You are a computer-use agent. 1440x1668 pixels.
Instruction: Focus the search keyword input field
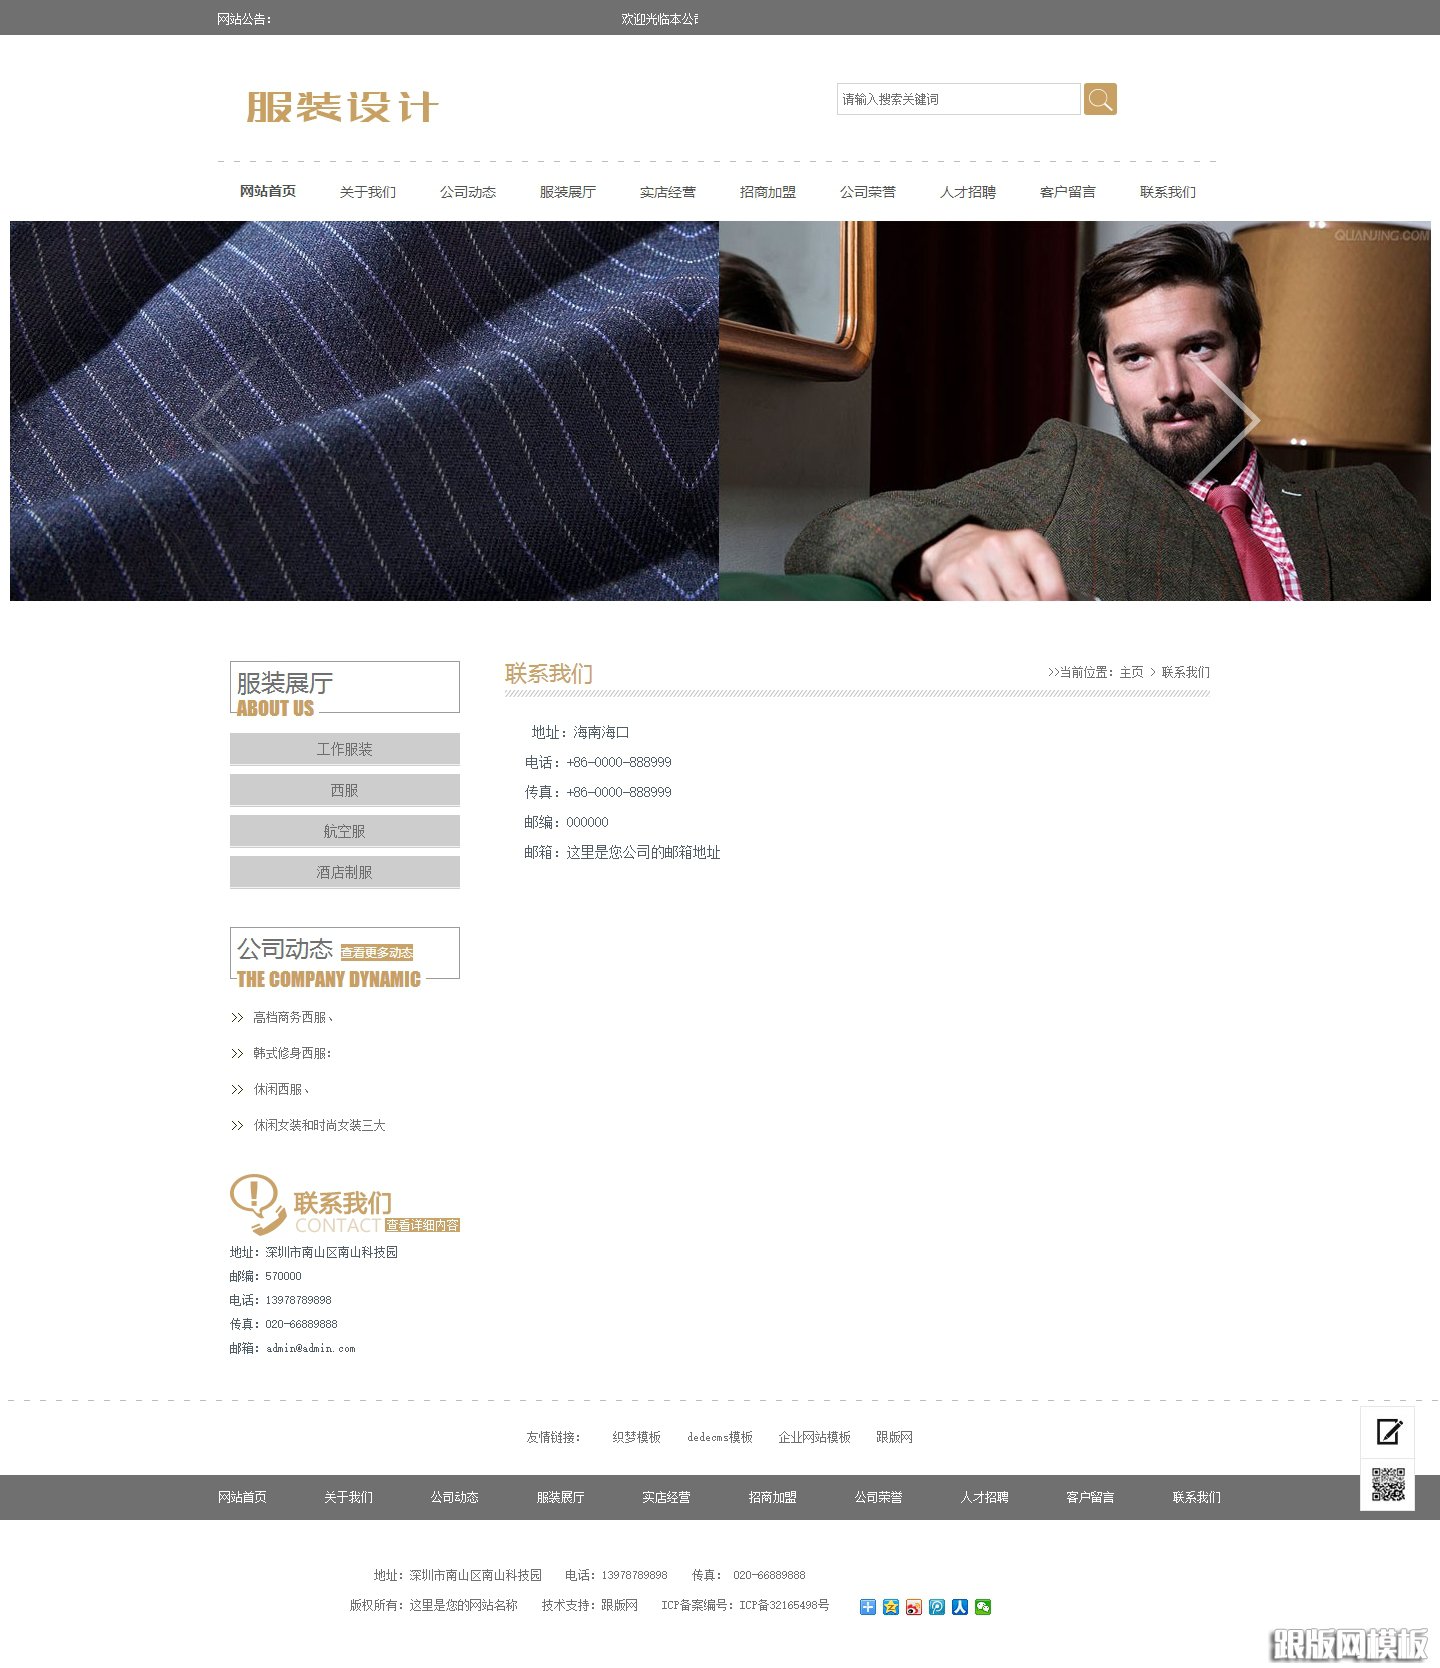point(957,99)
